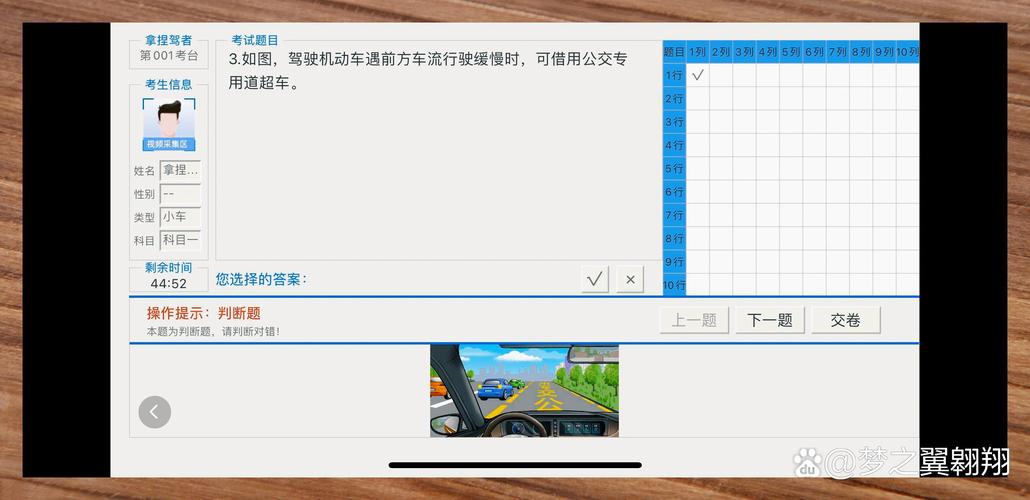The height and width of the screenshot is (500, 1030).
Task: Click the 10行 row header
Action: (674, 285)
